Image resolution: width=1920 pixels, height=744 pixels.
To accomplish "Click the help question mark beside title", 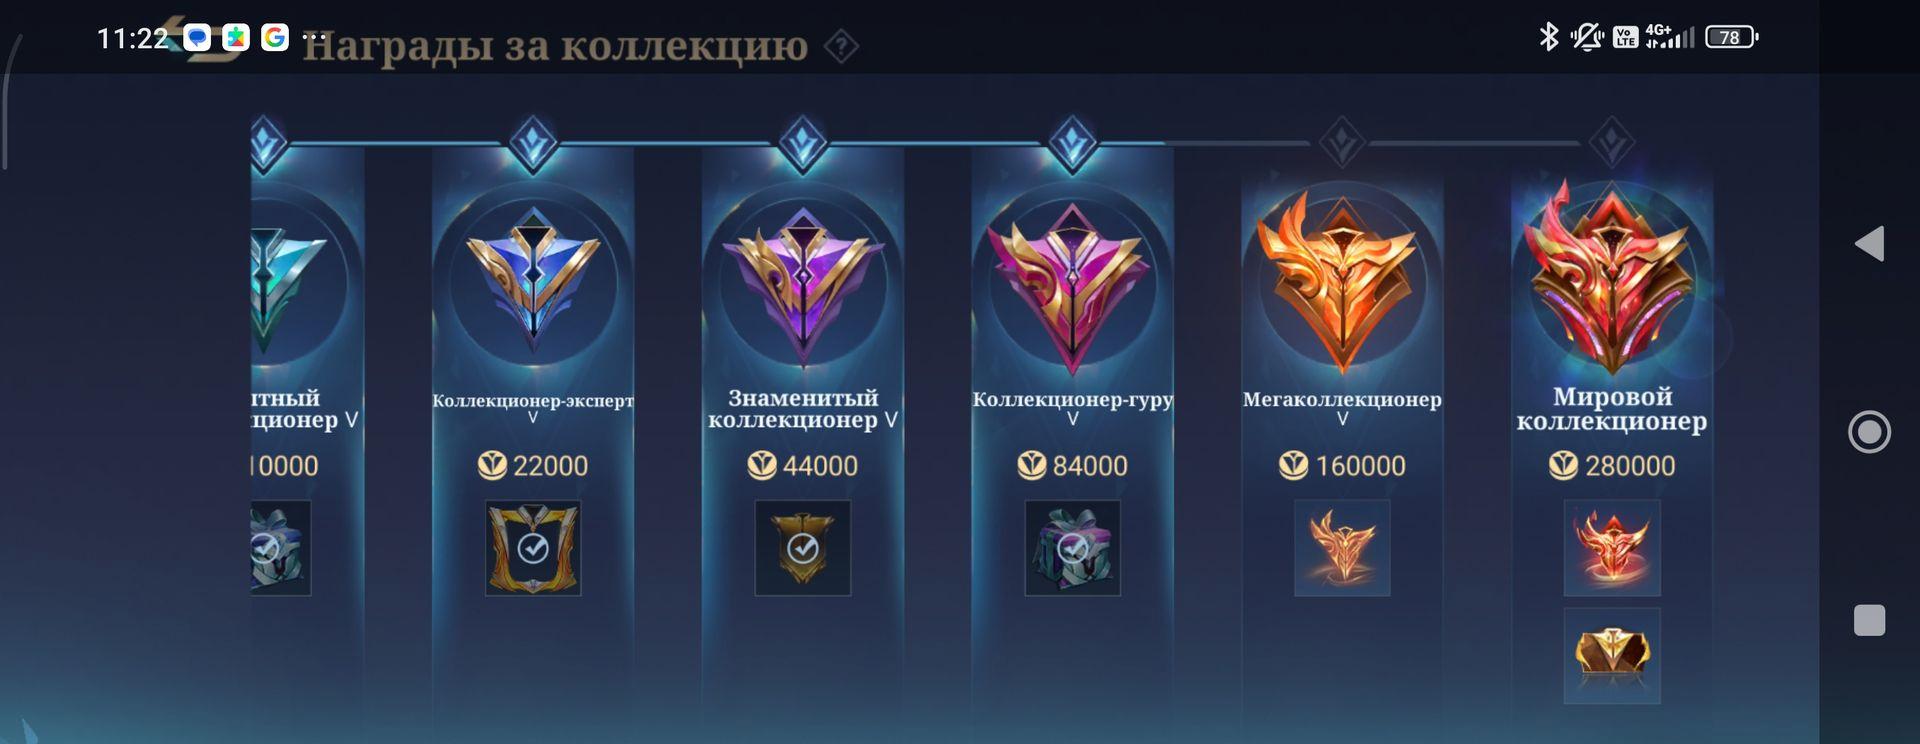I will [x=841, y=46].
